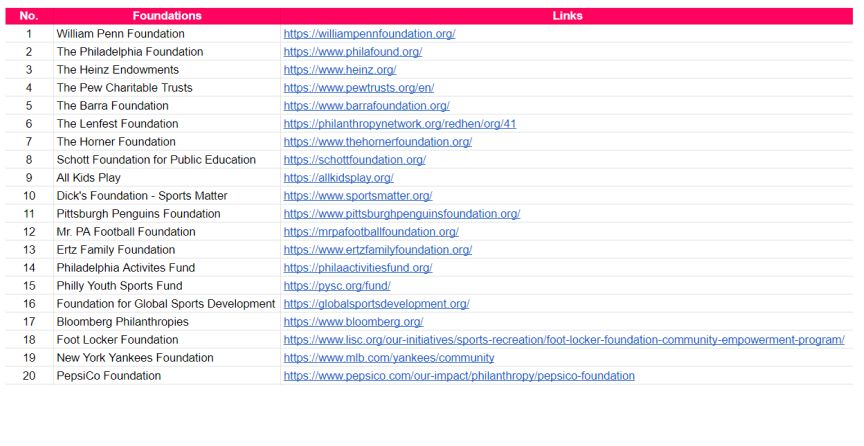Select 'Foundation for Global Sports Development' cell
Viewport: 864px width, 446px height.
pyautogui.click(x=167, y=304)
